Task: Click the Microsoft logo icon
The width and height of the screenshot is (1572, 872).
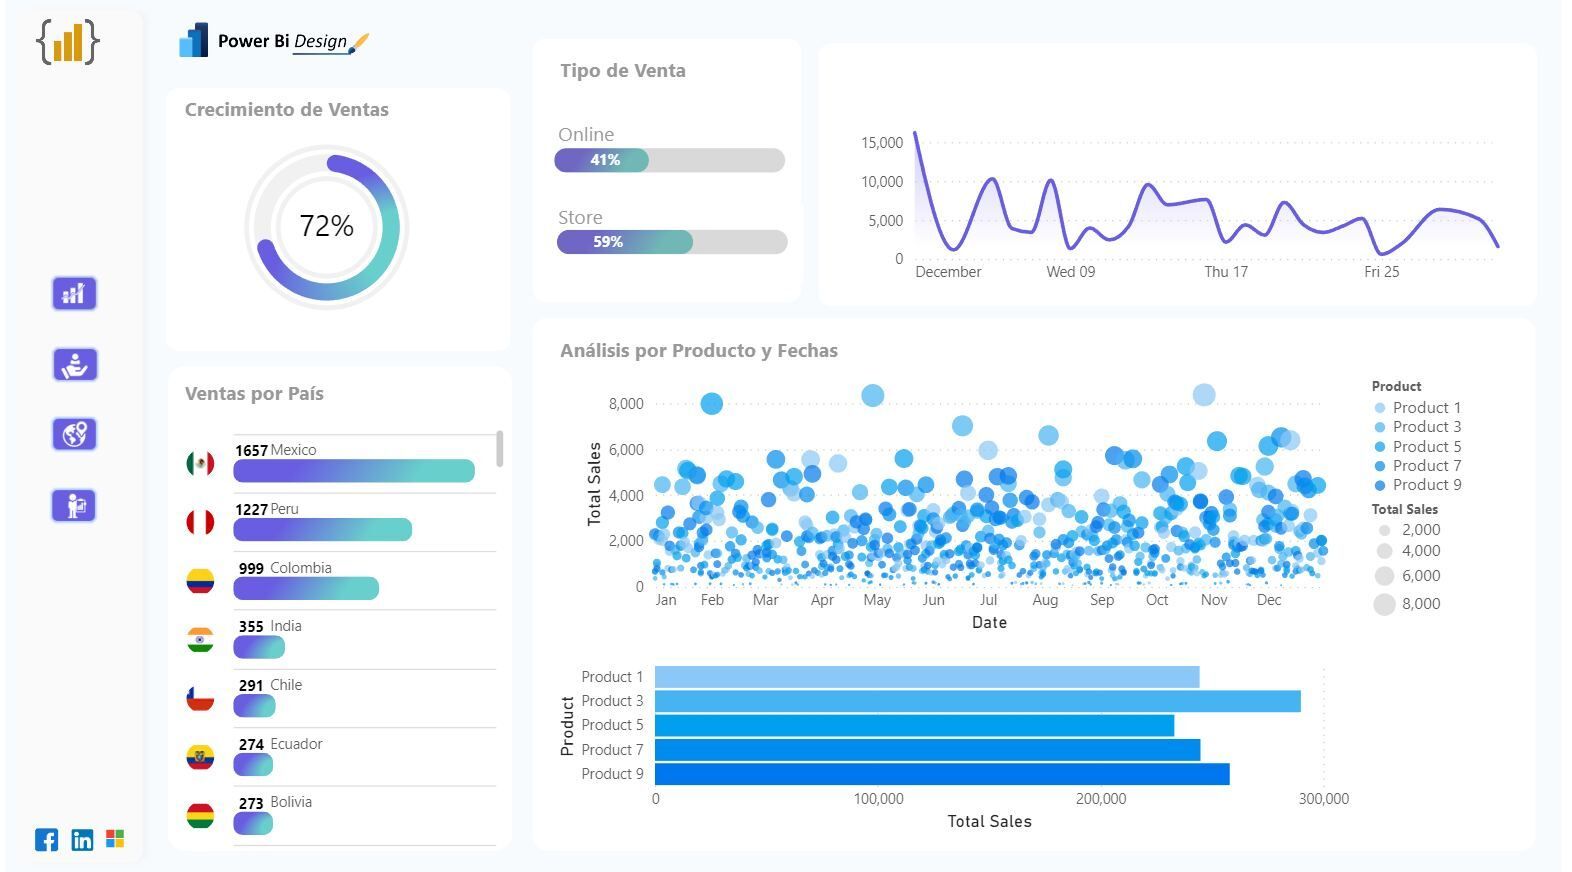Action: 115,838
